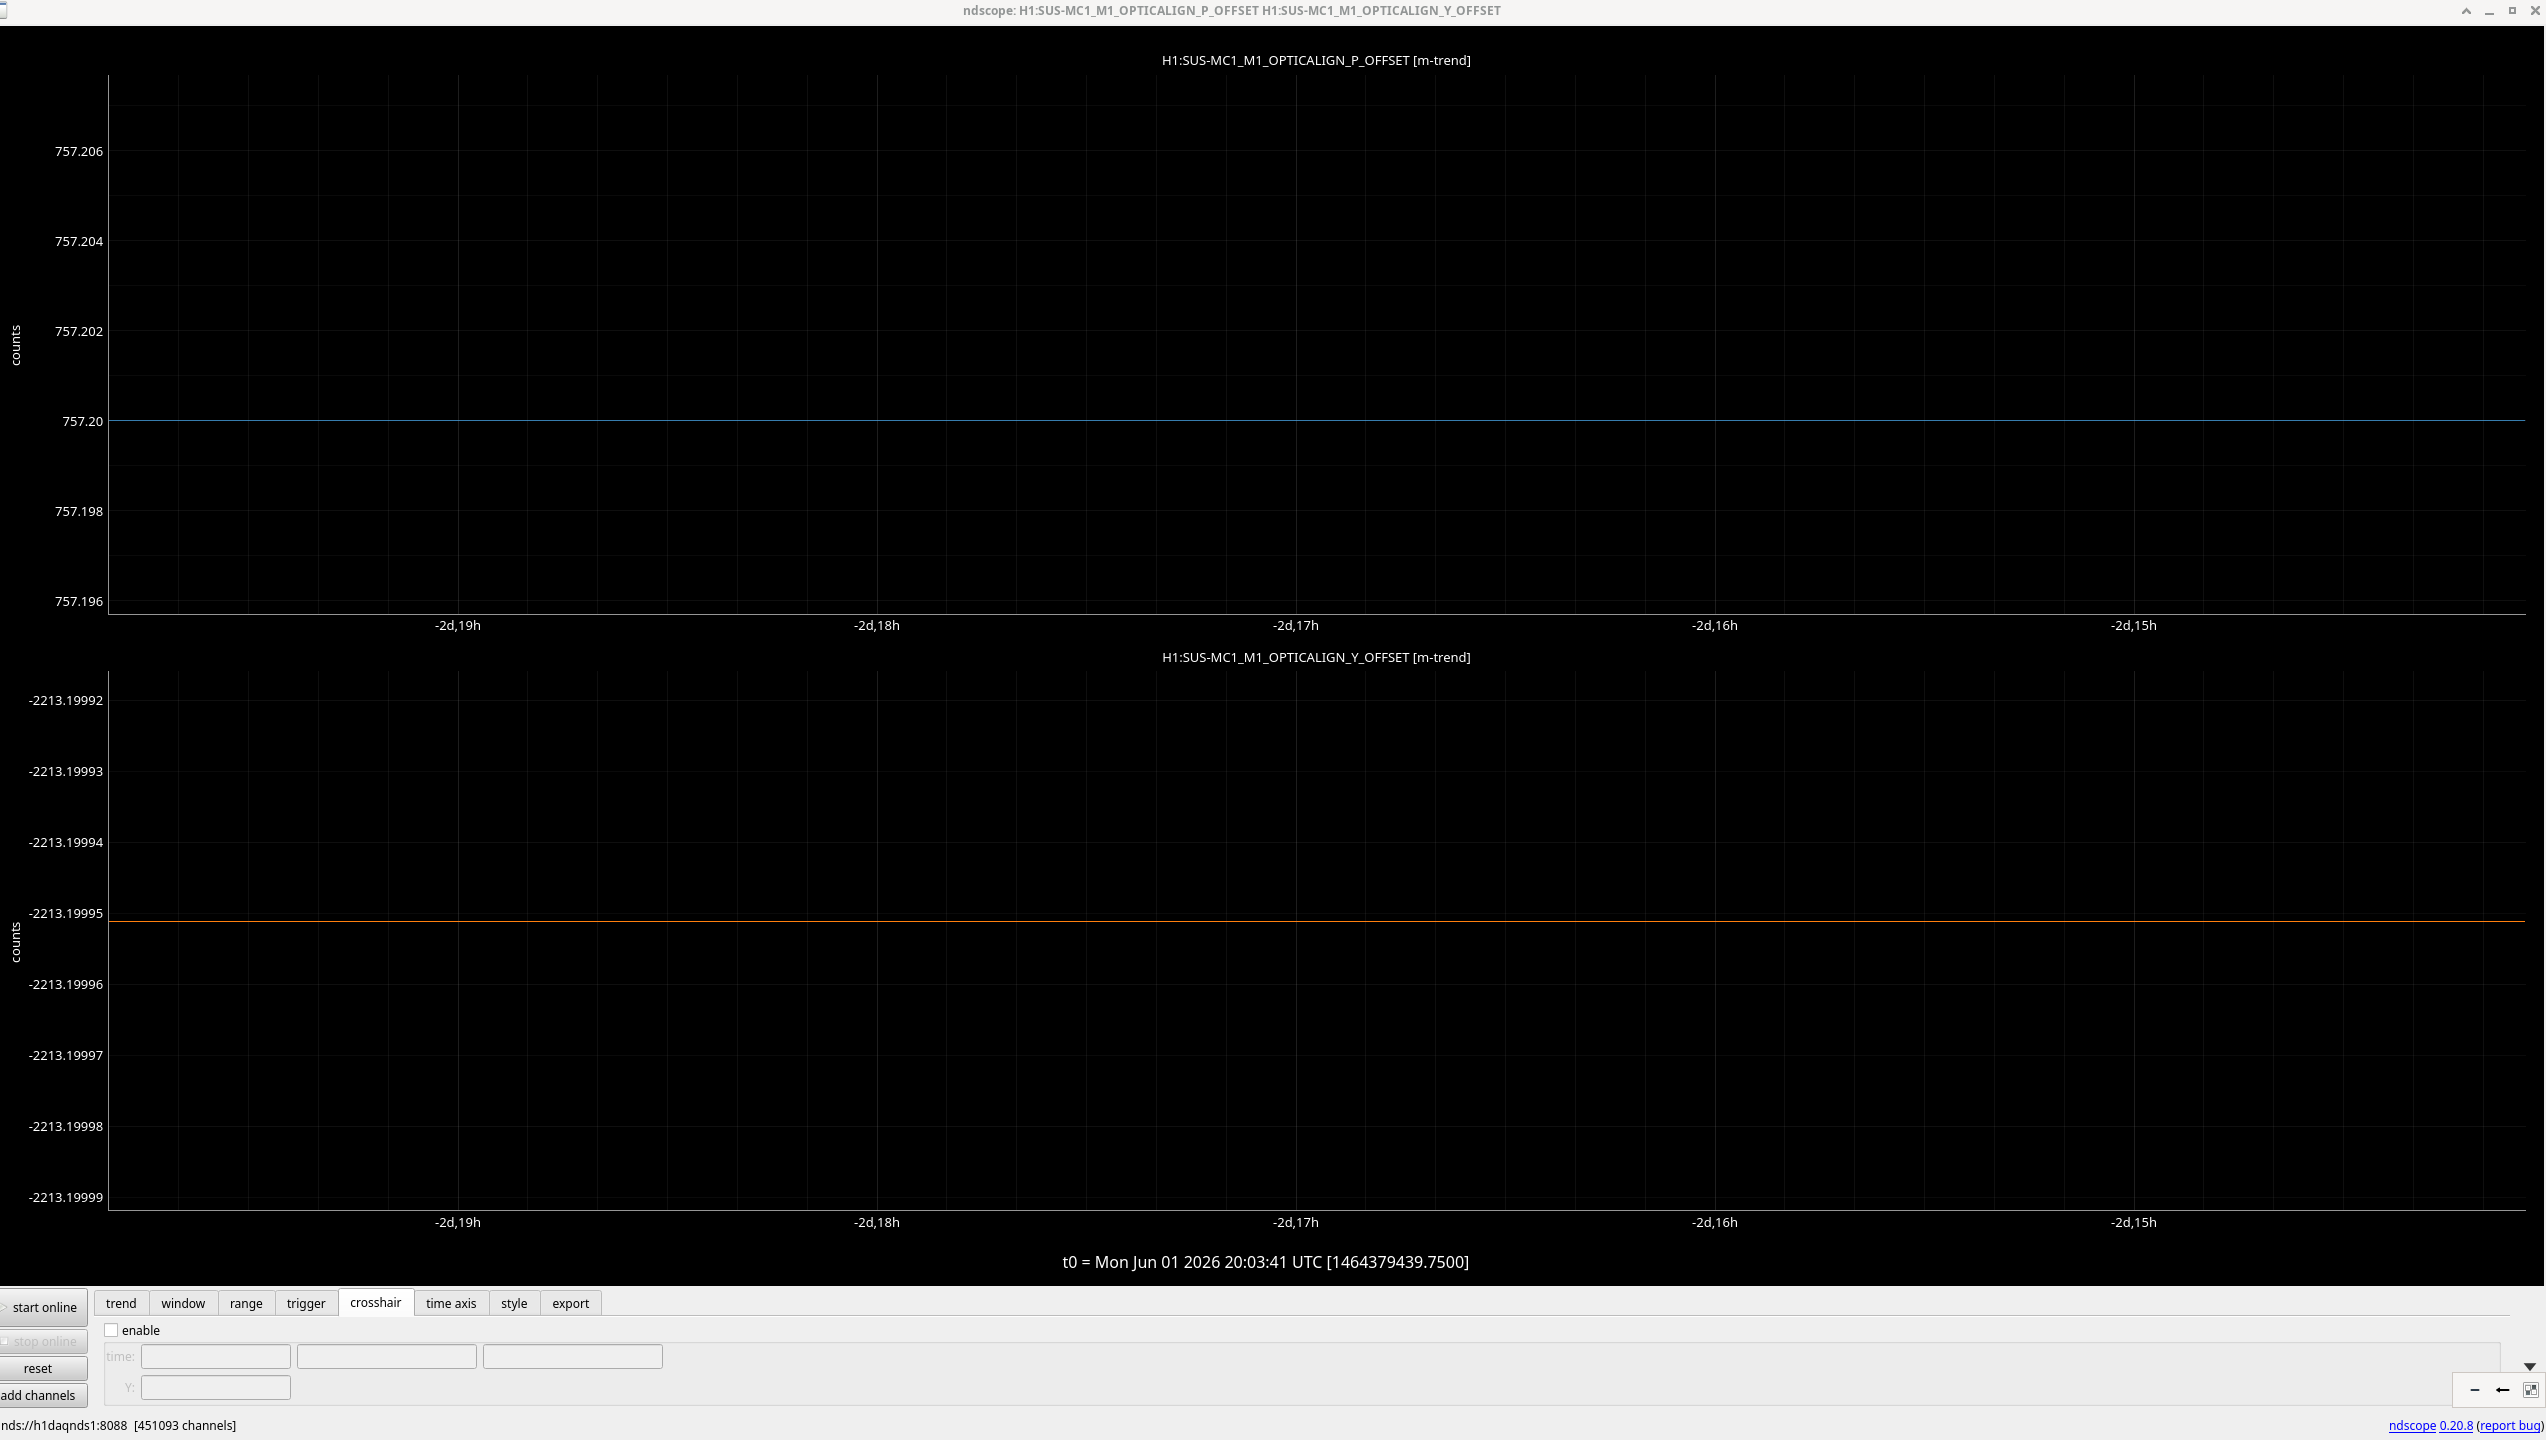Open the trend tab
Viewport: 2546px width, 1440px height.
121,1303
